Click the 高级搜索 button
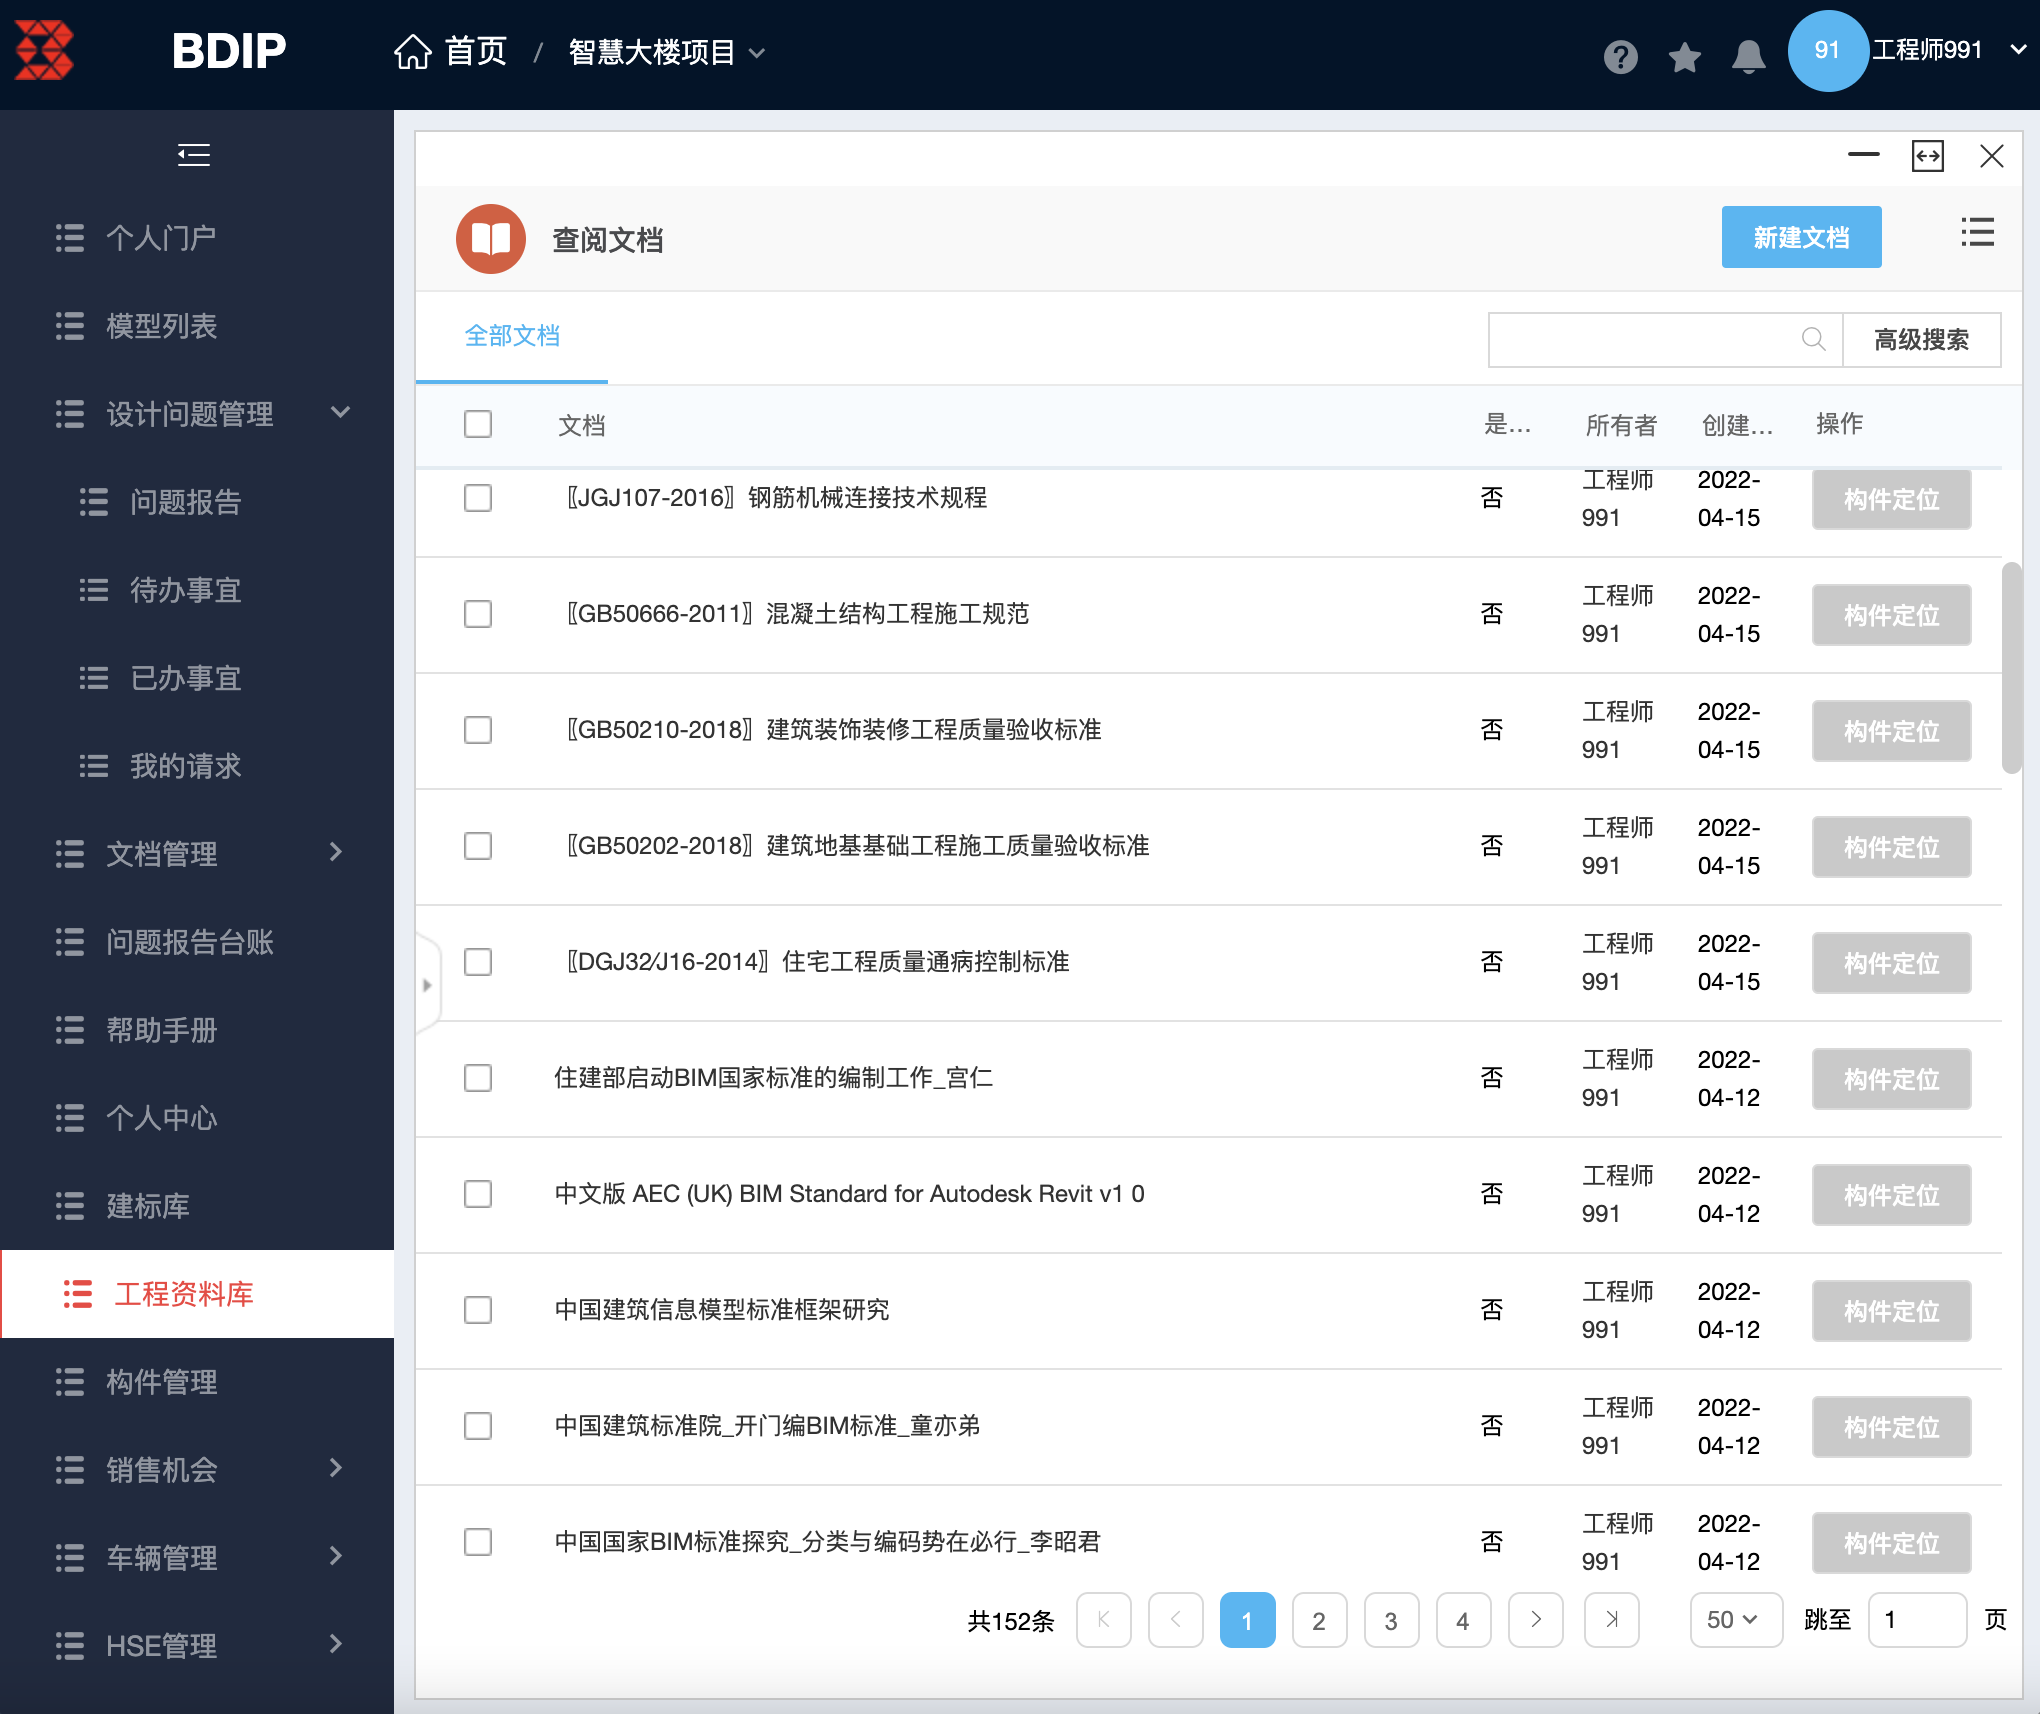 coord(1921,340)
